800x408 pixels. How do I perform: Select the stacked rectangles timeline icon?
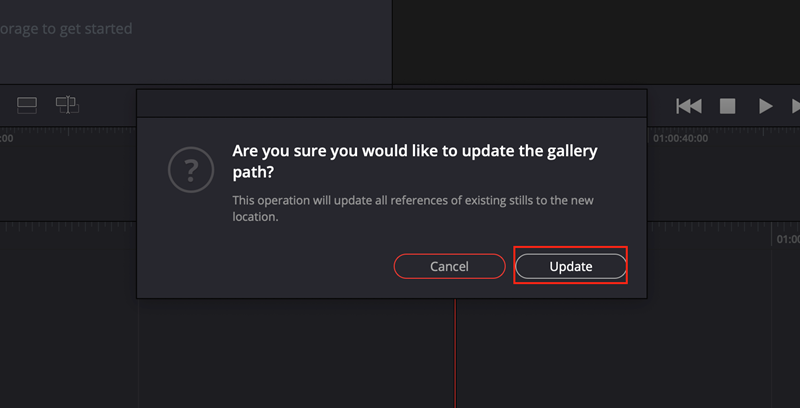[x=27, y=106]
